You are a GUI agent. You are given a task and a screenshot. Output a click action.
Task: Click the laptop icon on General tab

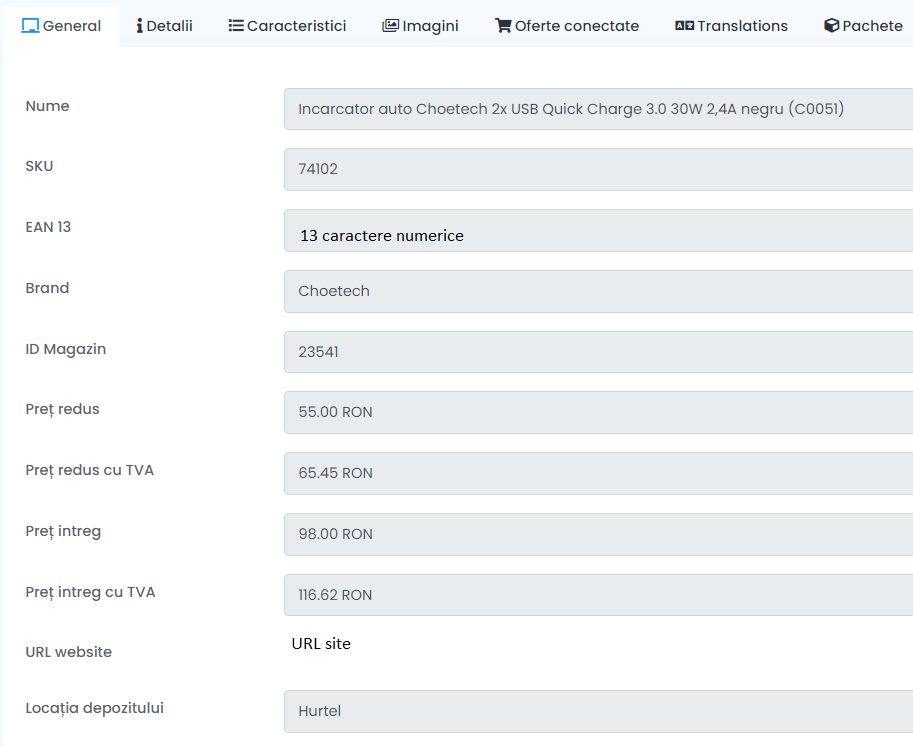30,26
